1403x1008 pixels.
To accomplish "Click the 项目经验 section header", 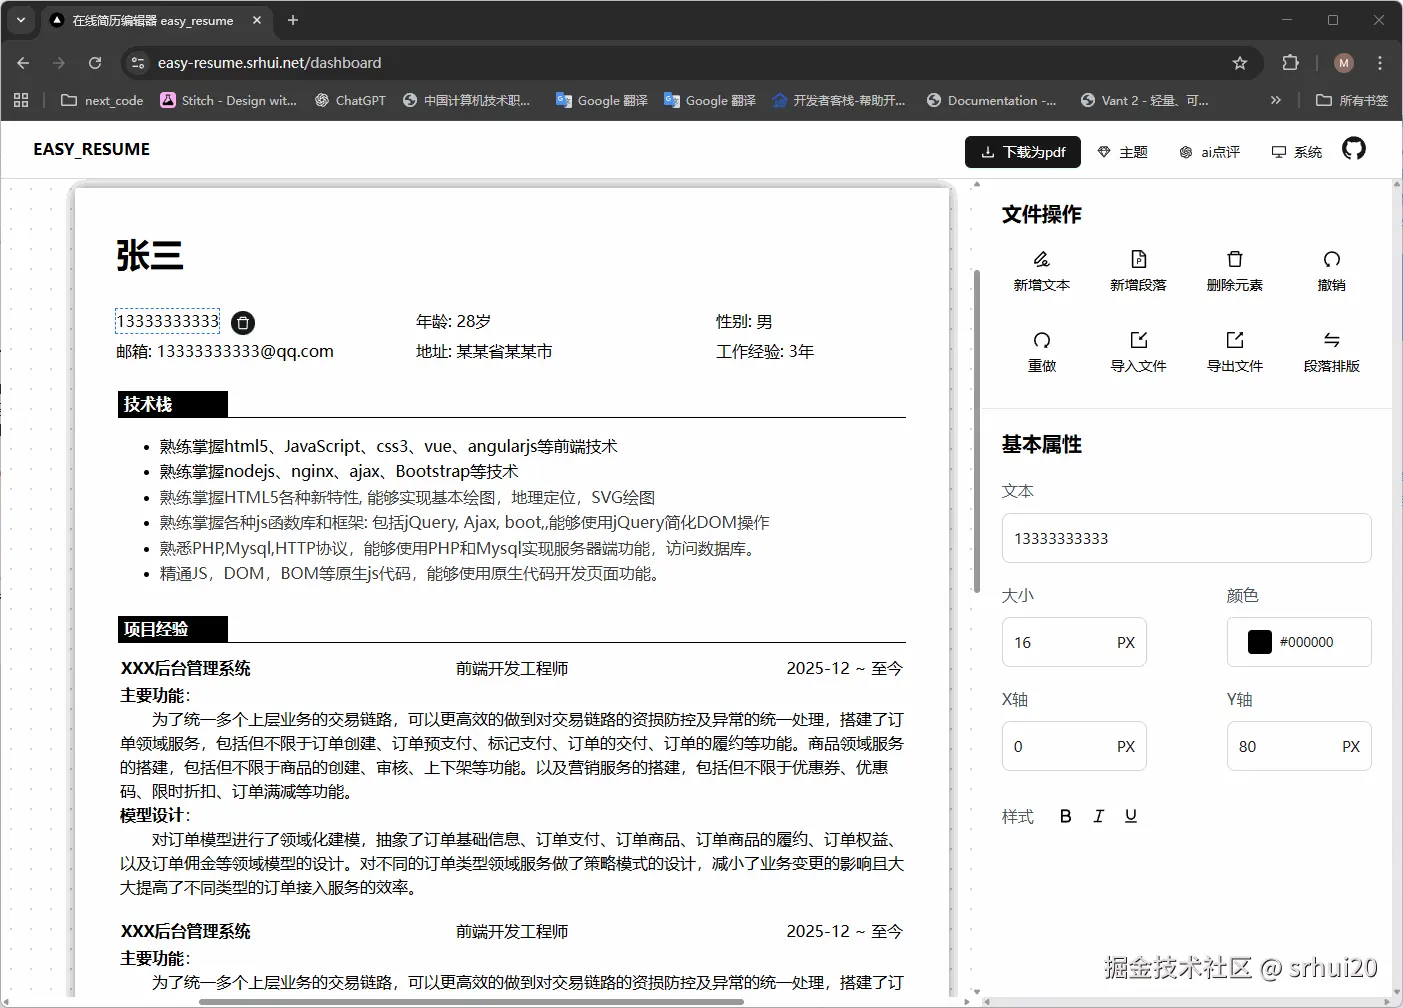I will 173,629.
